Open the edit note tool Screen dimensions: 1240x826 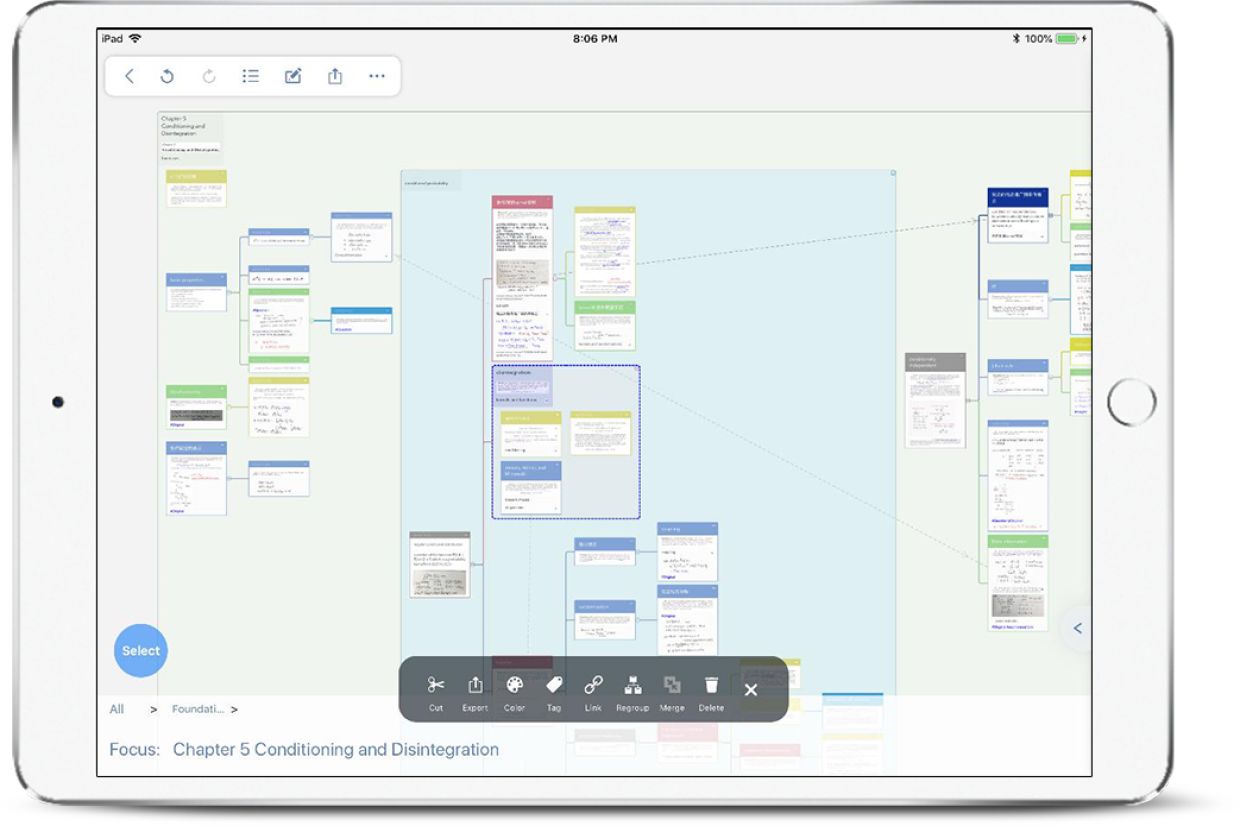[x=293, y=76]
